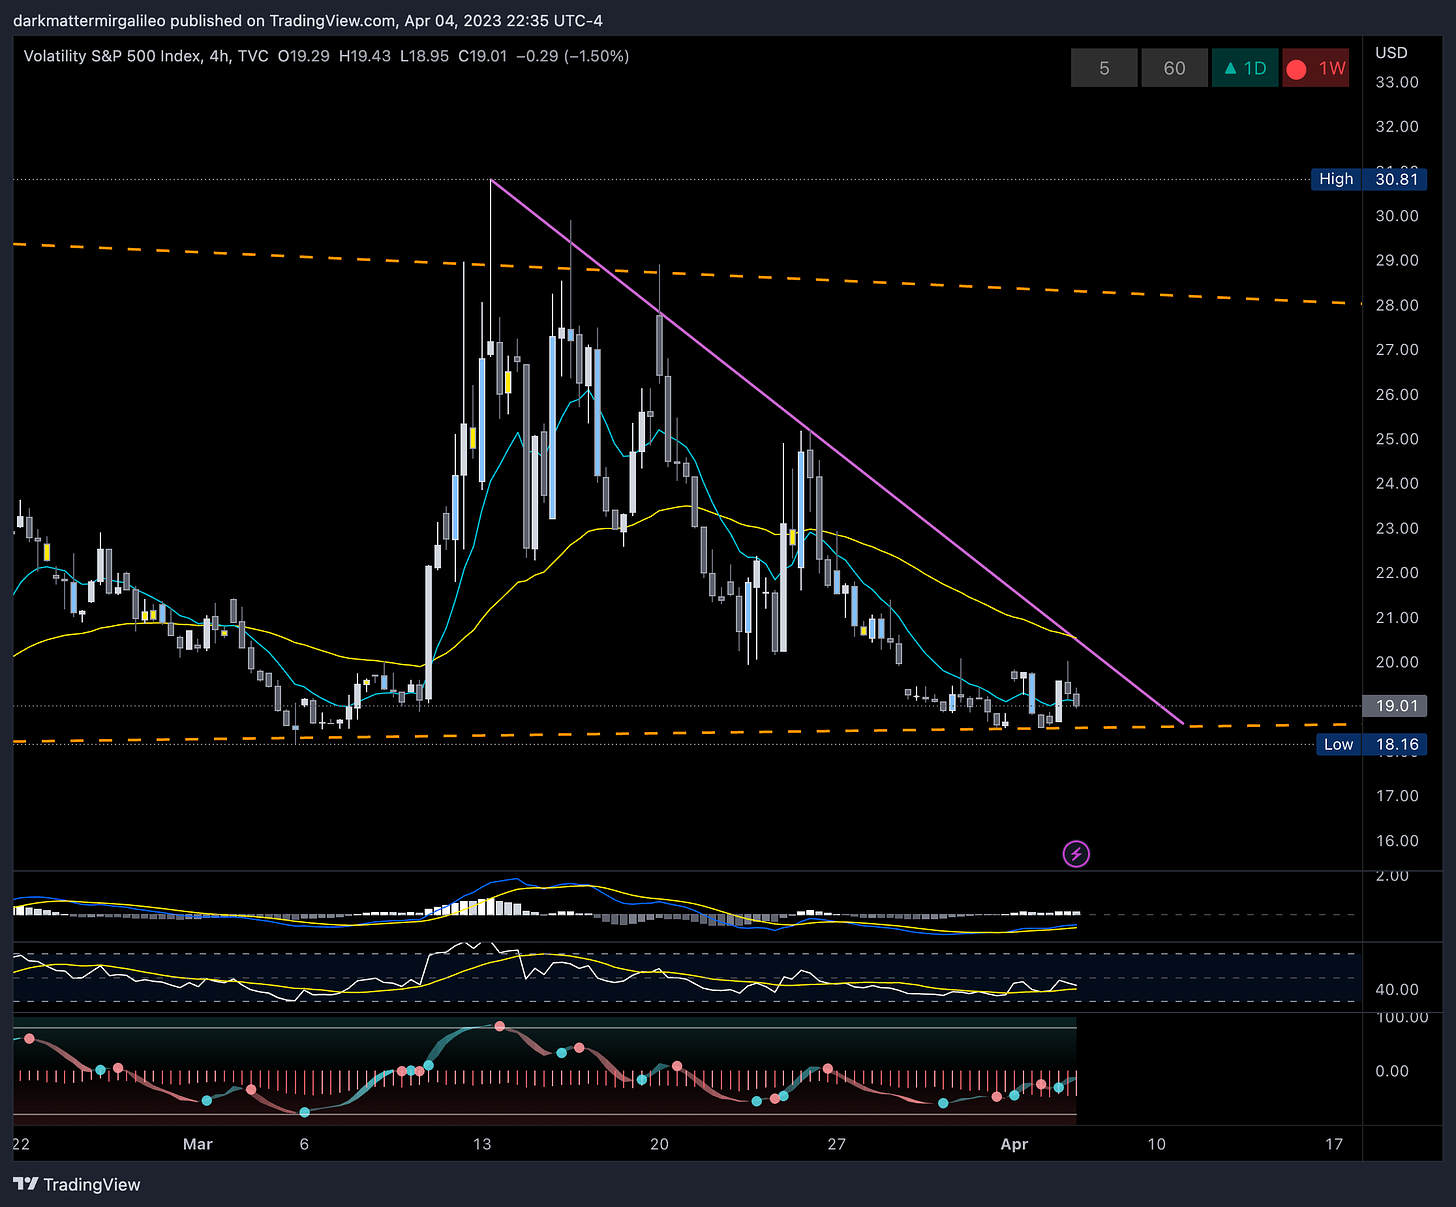Select the pink descending trendline
The image size is (1456, 1207).
point(836,451)
